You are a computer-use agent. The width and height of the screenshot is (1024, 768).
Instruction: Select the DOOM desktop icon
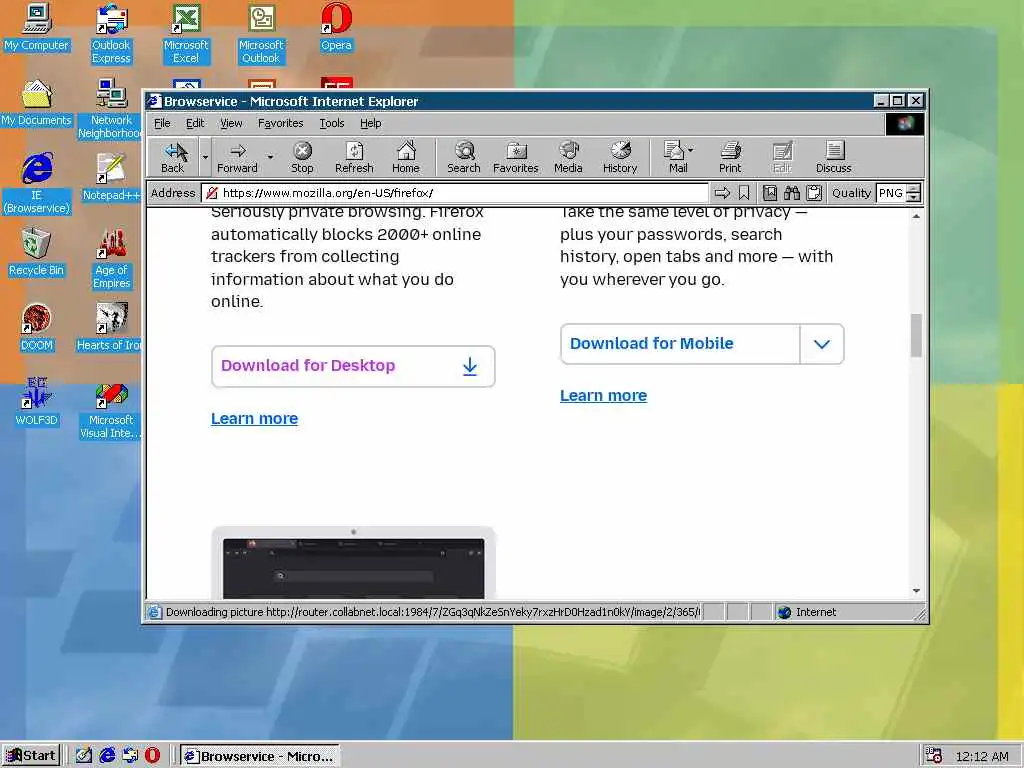pyautogui.click(x=37, y=328)
